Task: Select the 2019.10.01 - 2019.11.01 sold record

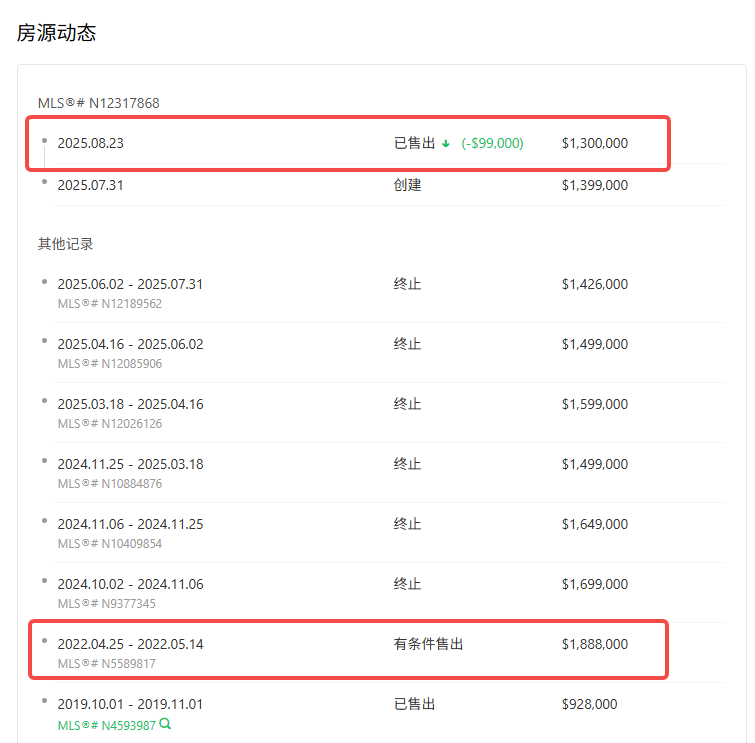Action: (x=130, y=704)
